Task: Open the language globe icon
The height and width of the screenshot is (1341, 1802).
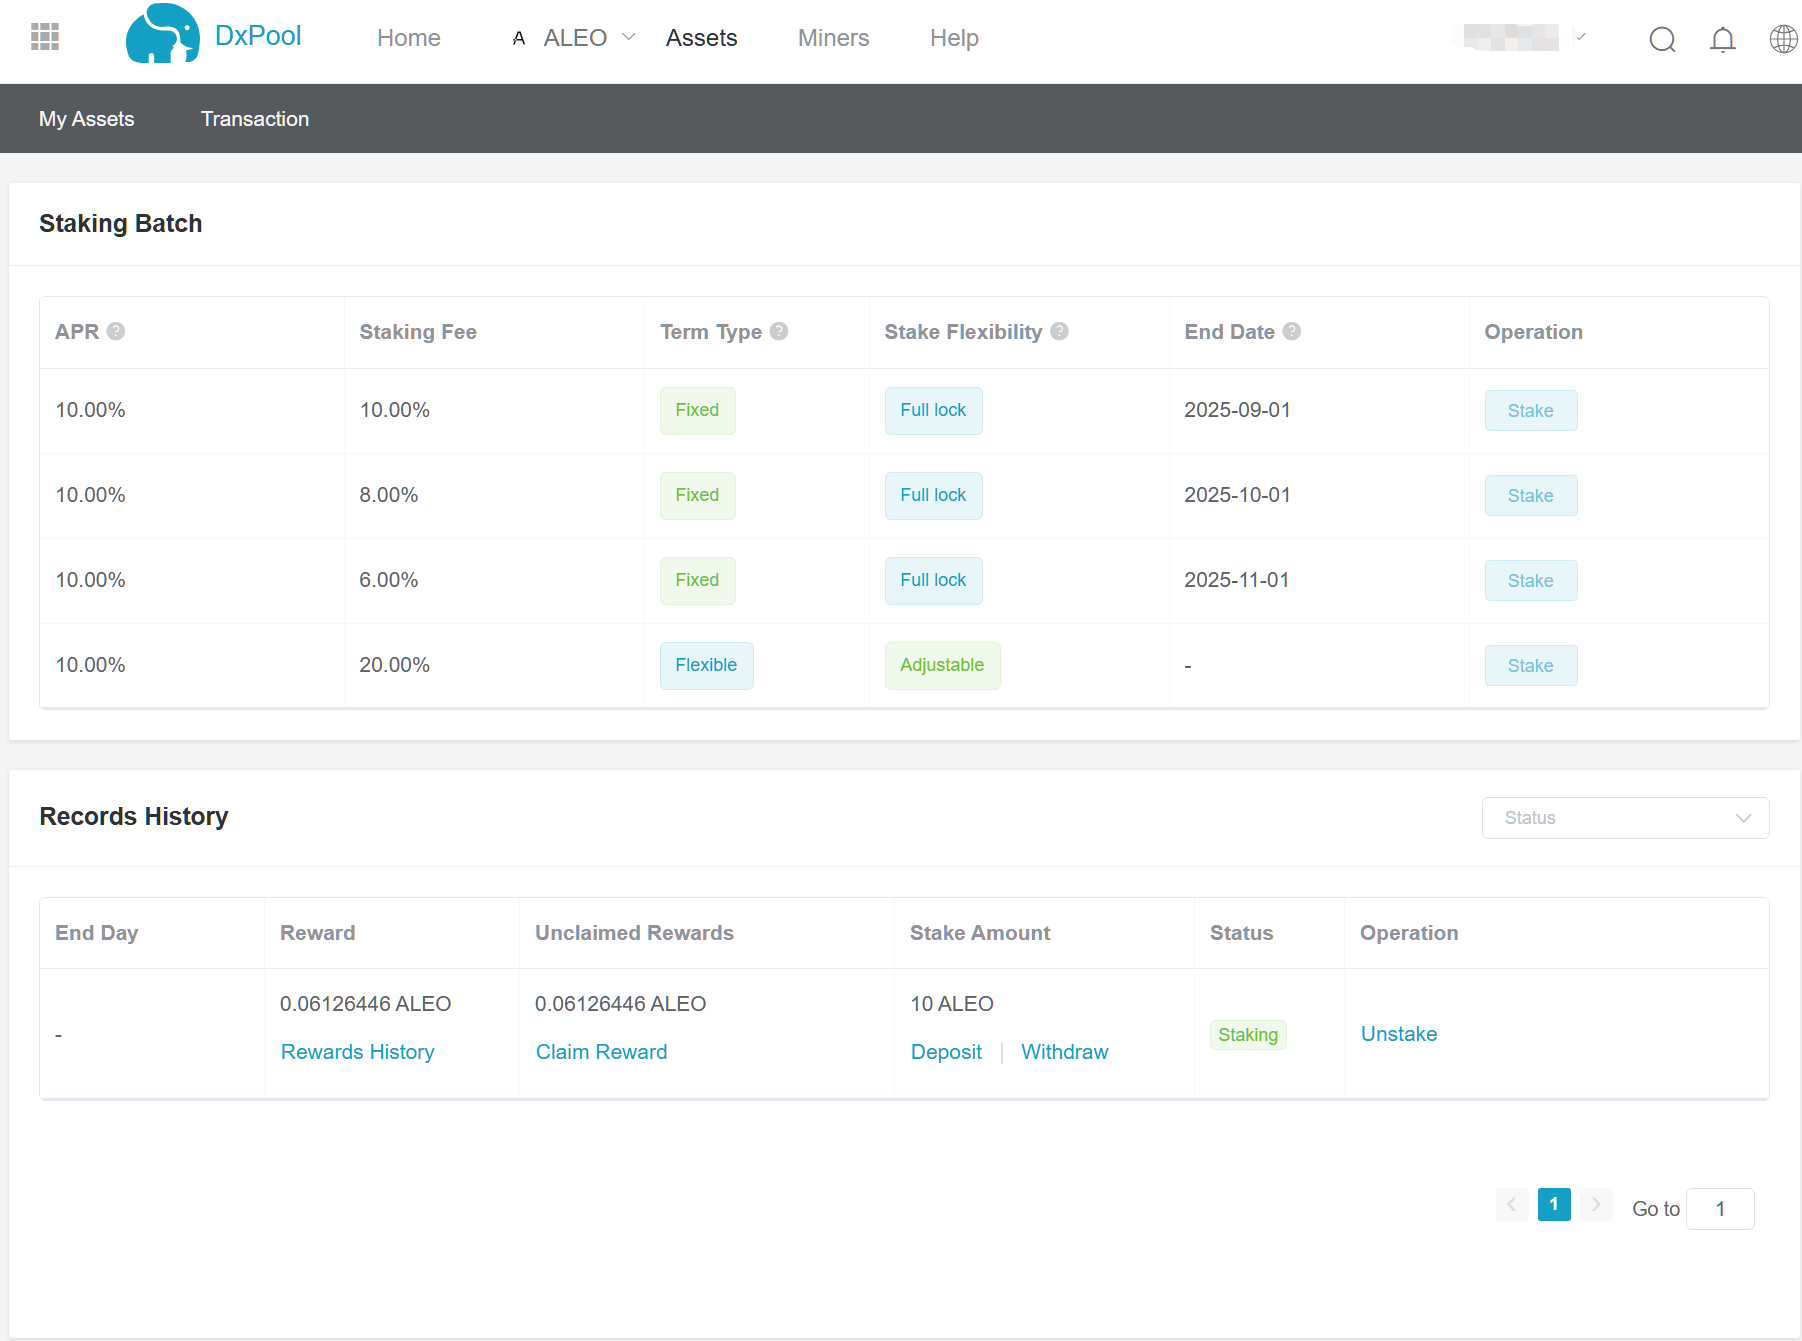Action: tap(1783, 39)
